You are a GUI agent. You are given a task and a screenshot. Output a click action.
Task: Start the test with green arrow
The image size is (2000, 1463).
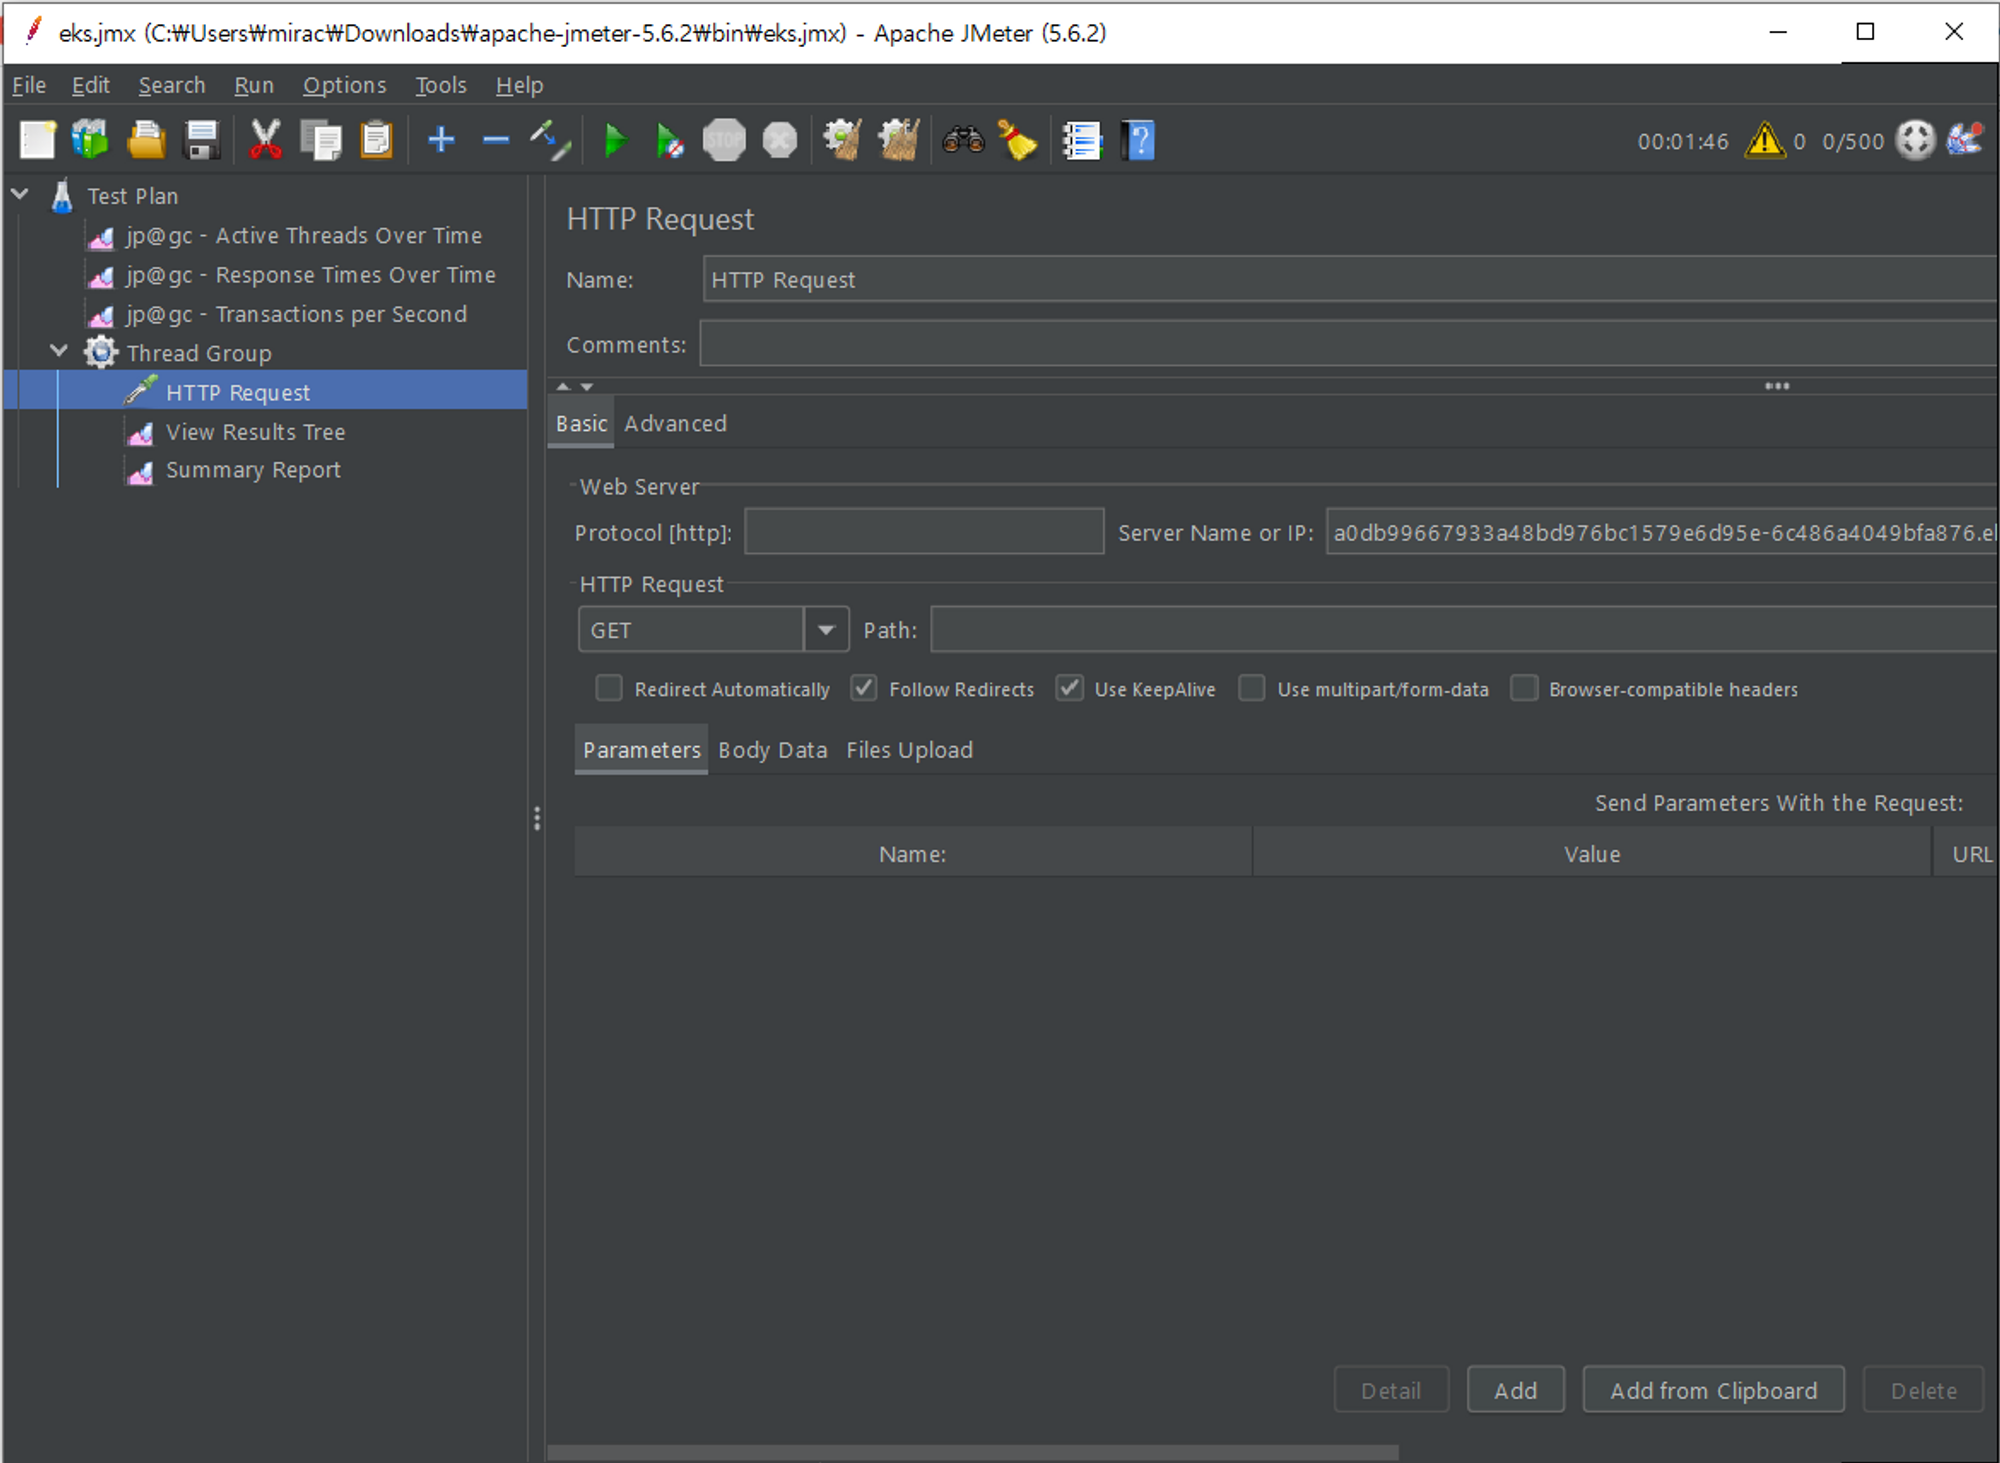coord(616,140)
